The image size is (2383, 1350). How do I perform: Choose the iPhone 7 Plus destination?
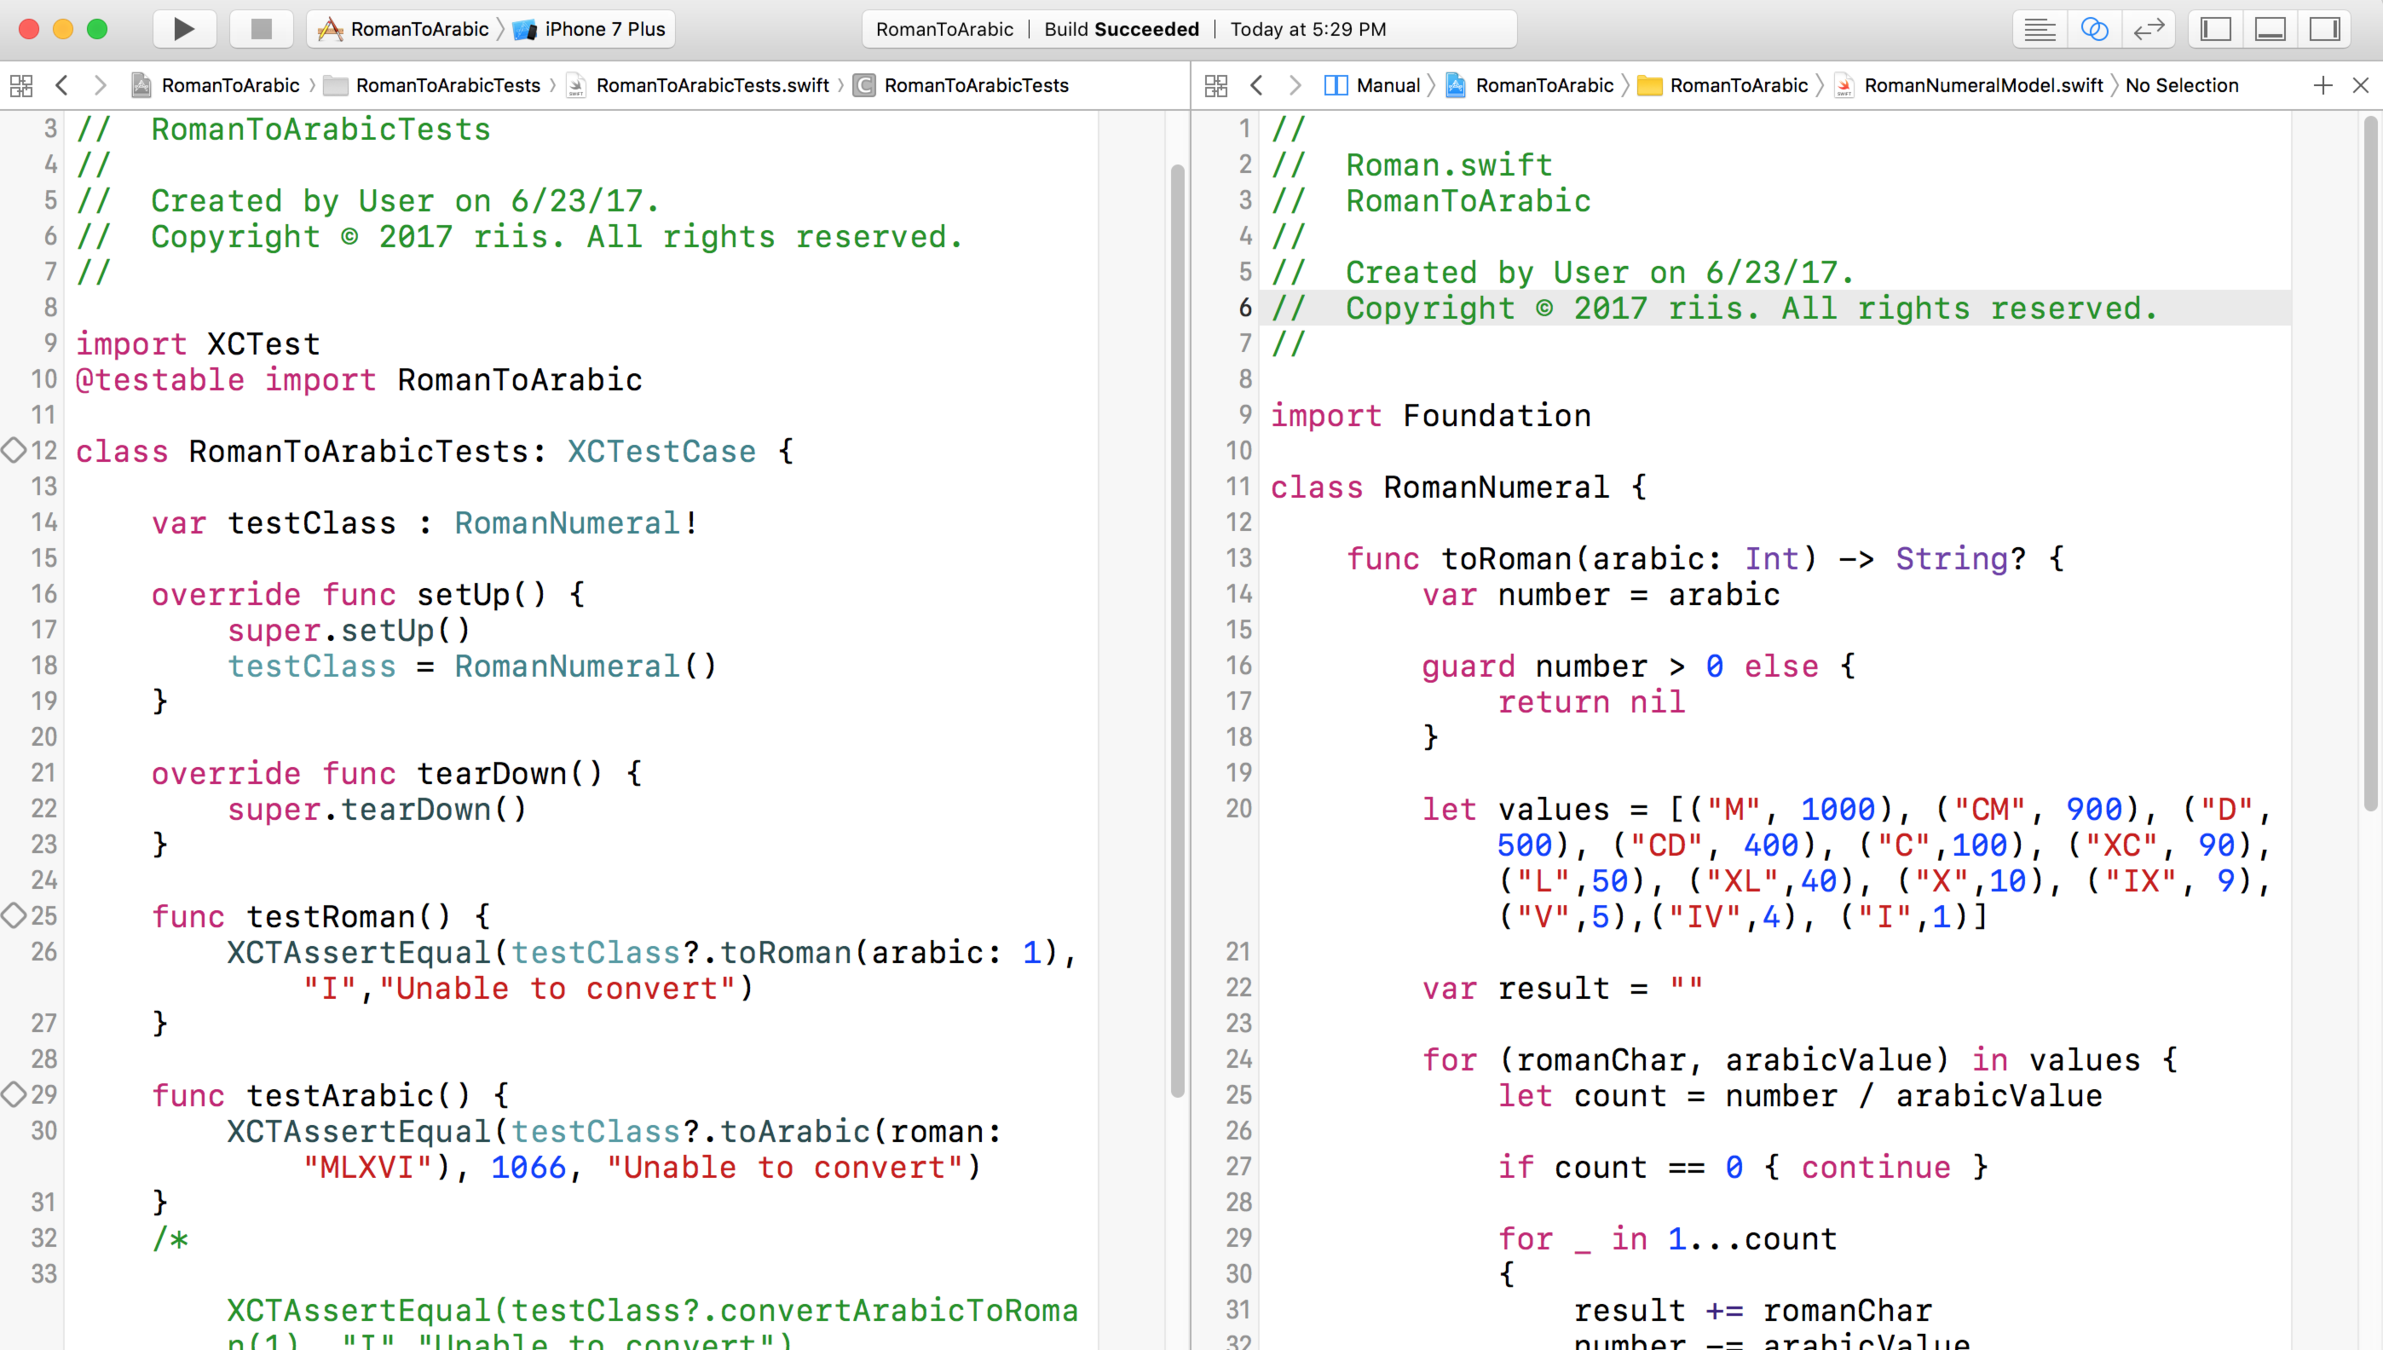(603, 29)
